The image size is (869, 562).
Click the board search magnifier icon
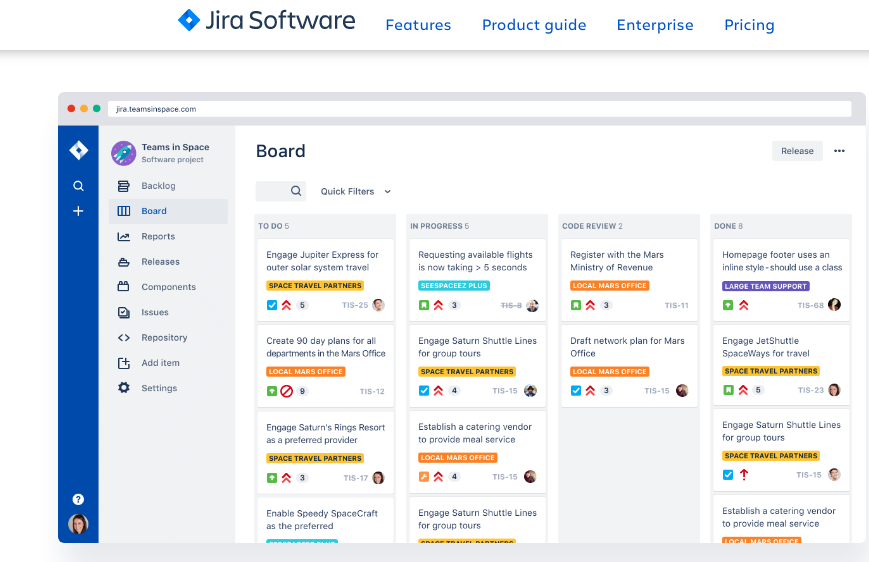coord(296,191)
